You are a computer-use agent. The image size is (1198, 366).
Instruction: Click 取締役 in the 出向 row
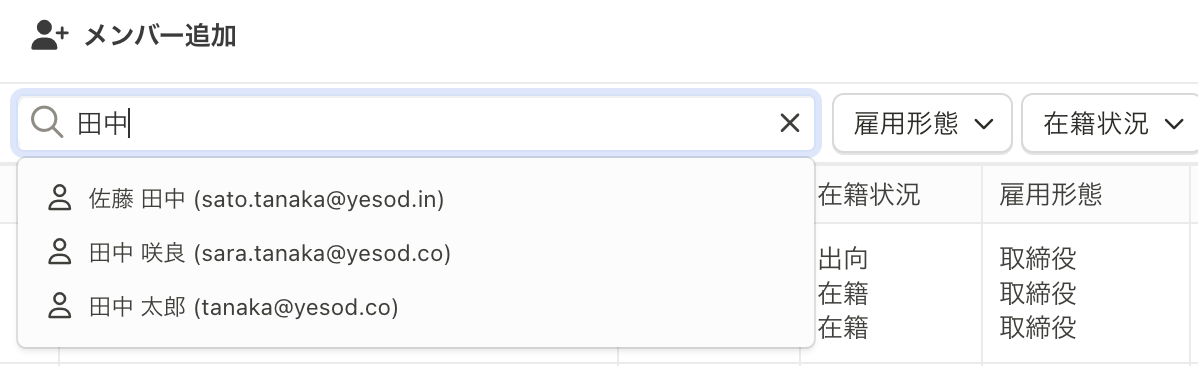pos(1038,259)
